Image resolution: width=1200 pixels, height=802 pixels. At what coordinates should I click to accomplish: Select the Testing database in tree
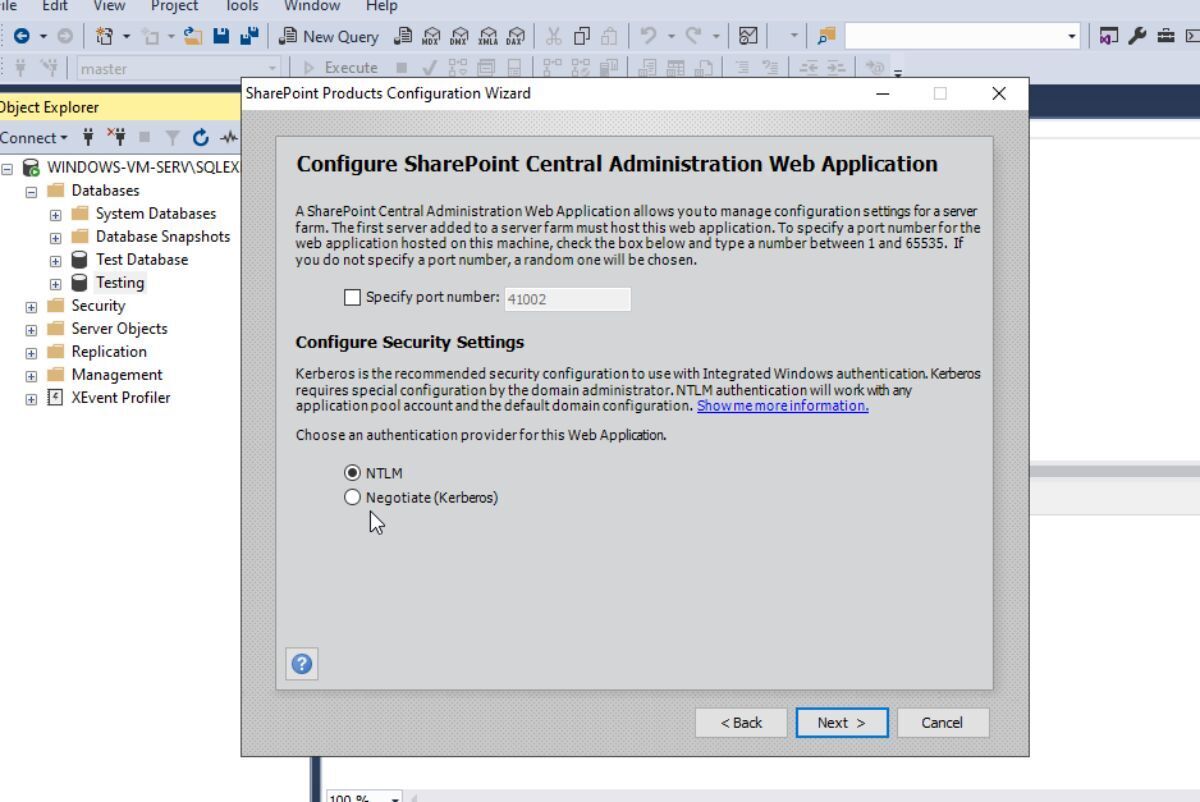pyautogui.click(x=120, y=283)
